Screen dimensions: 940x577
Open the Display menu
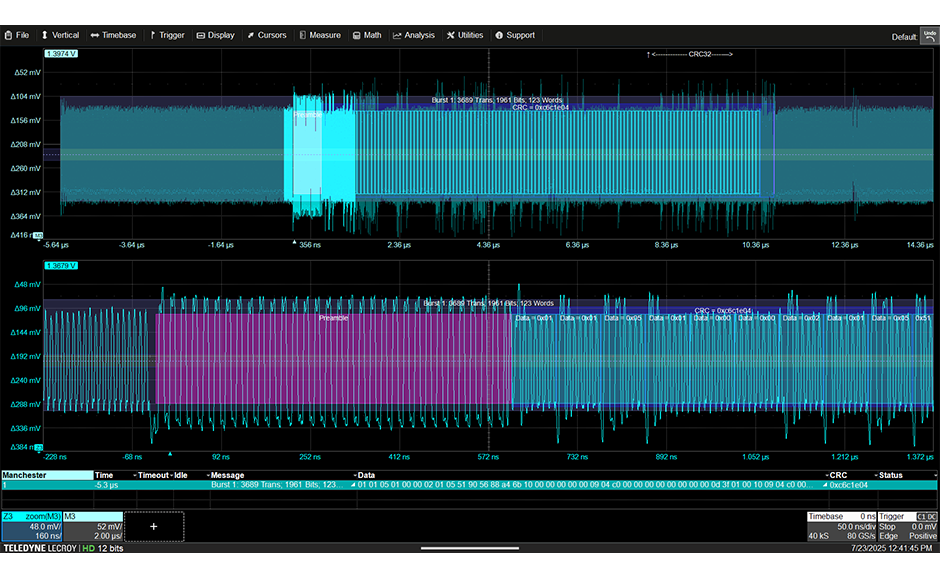[x=215, y=35]
